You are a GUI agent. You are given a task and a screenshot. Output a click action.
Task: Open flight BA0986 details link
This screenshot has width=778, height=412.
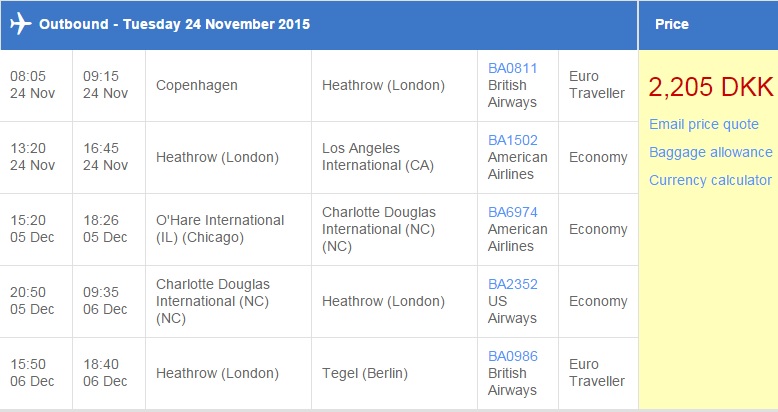[x=513, y=356]
